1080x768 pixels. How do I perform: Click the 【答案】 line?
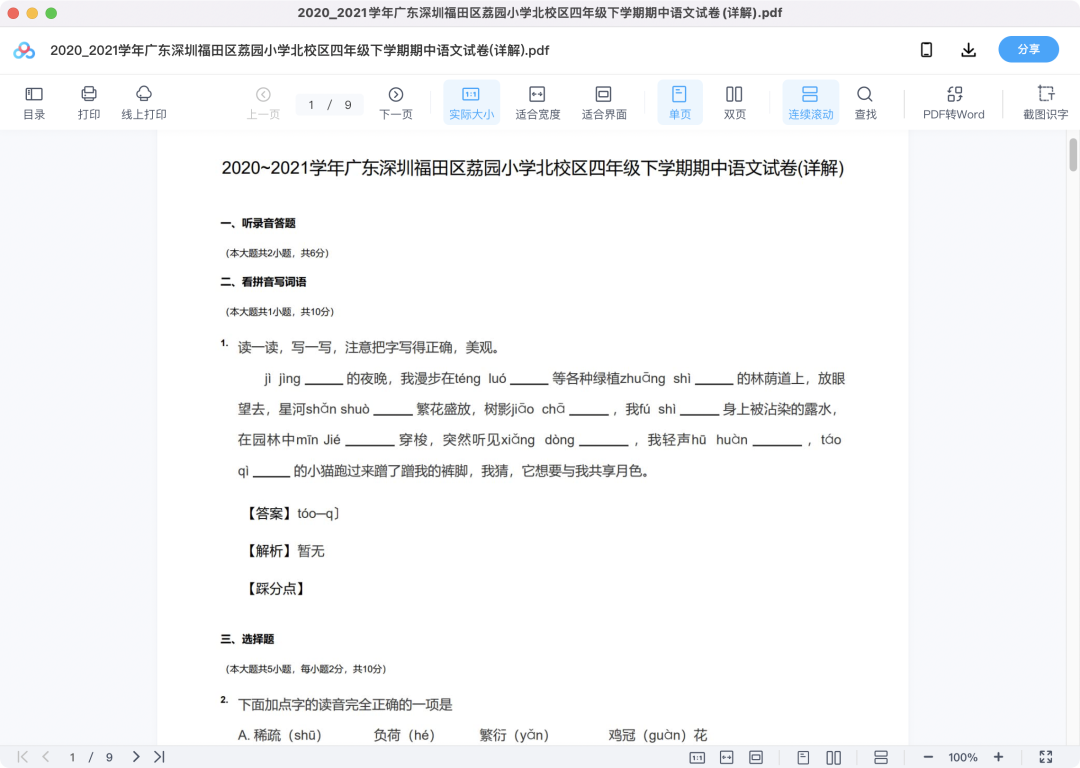click(291, 514)
